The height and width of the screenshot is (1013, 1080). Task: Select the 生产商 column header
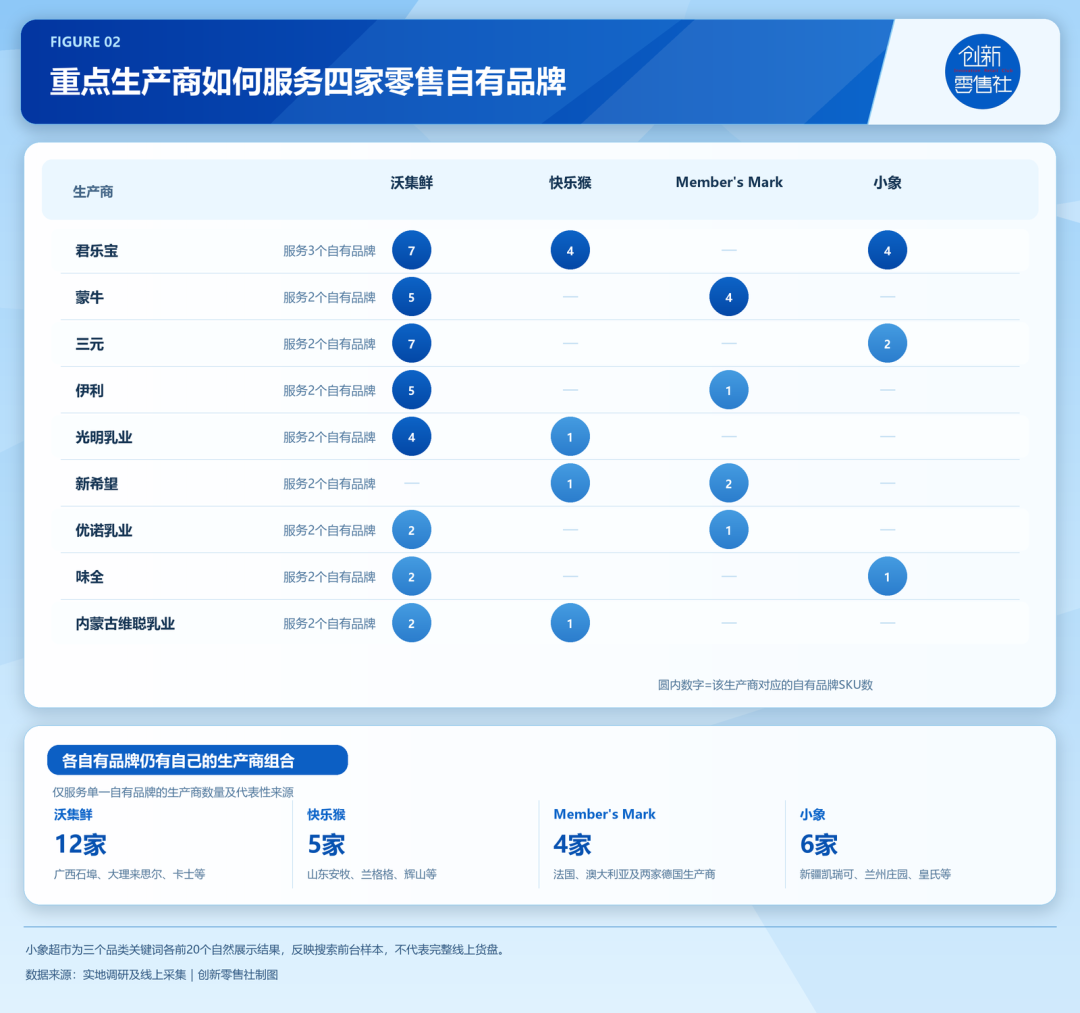coord(93,191)
